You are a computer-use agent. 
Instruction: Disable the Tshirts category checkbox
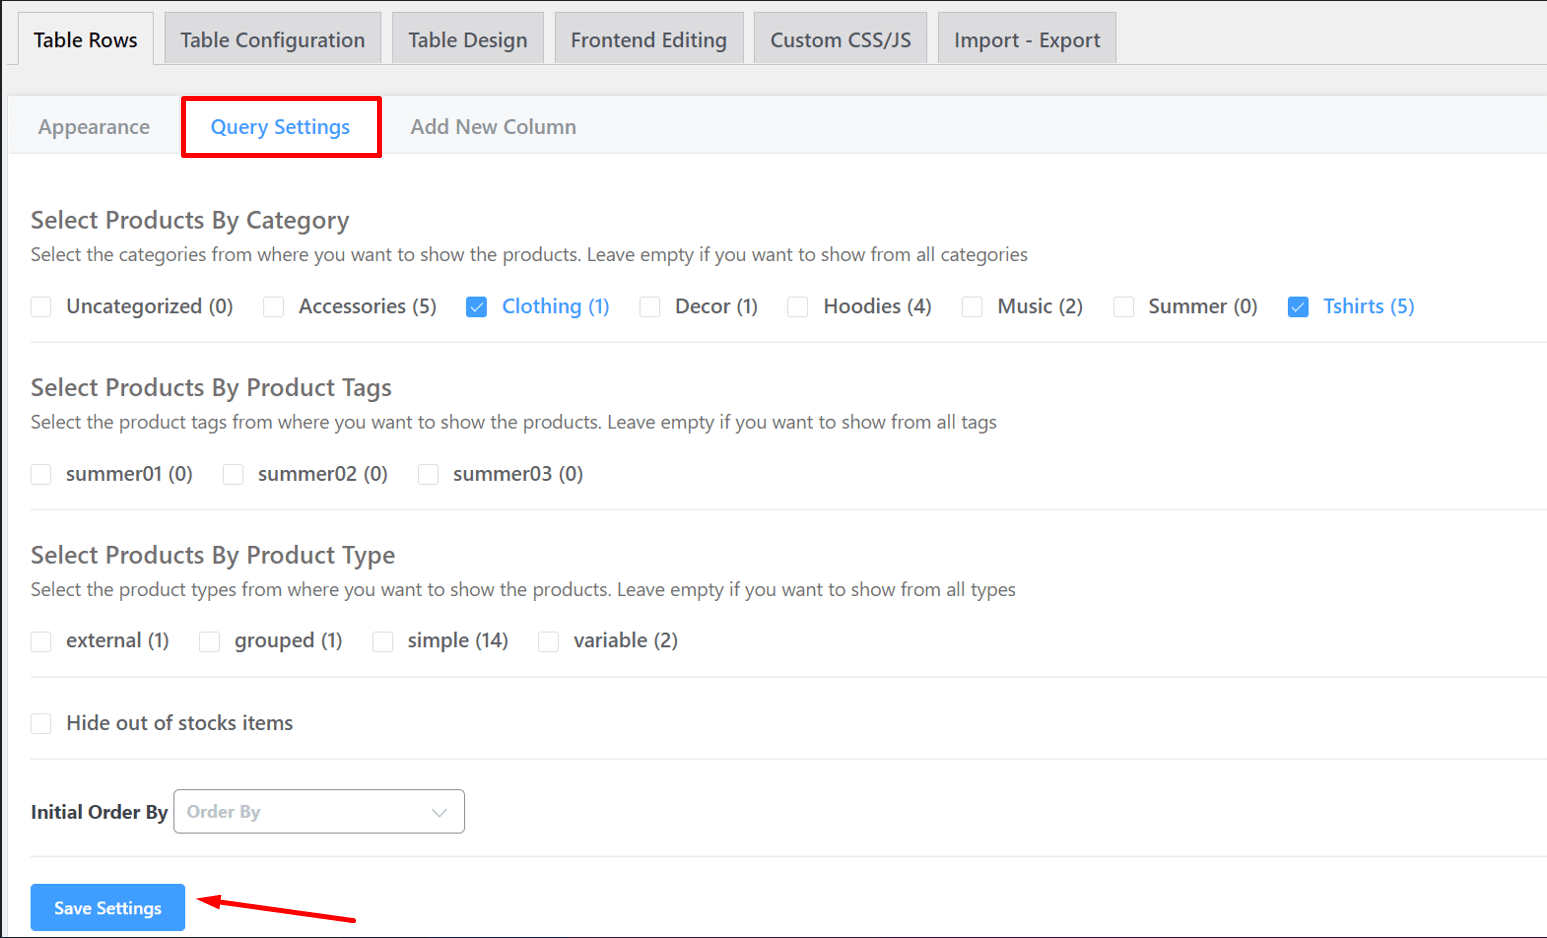pos(1297,307)
